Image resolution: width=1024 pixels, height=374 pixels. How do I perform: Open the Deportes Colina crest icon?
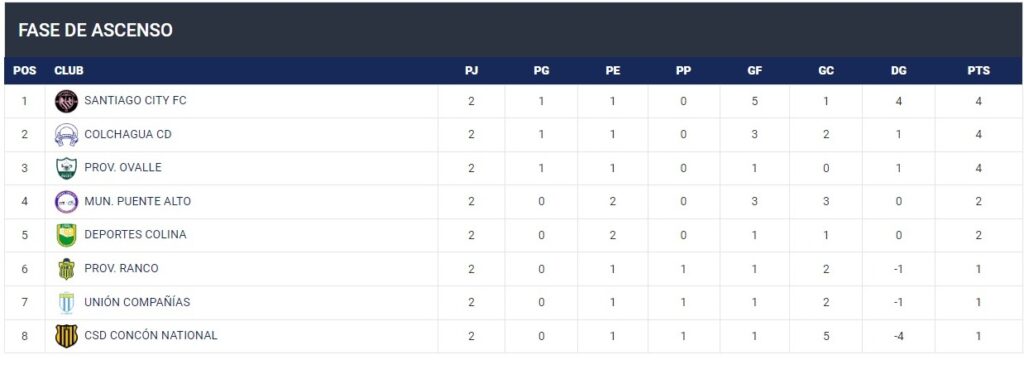(x=66, y=235)
